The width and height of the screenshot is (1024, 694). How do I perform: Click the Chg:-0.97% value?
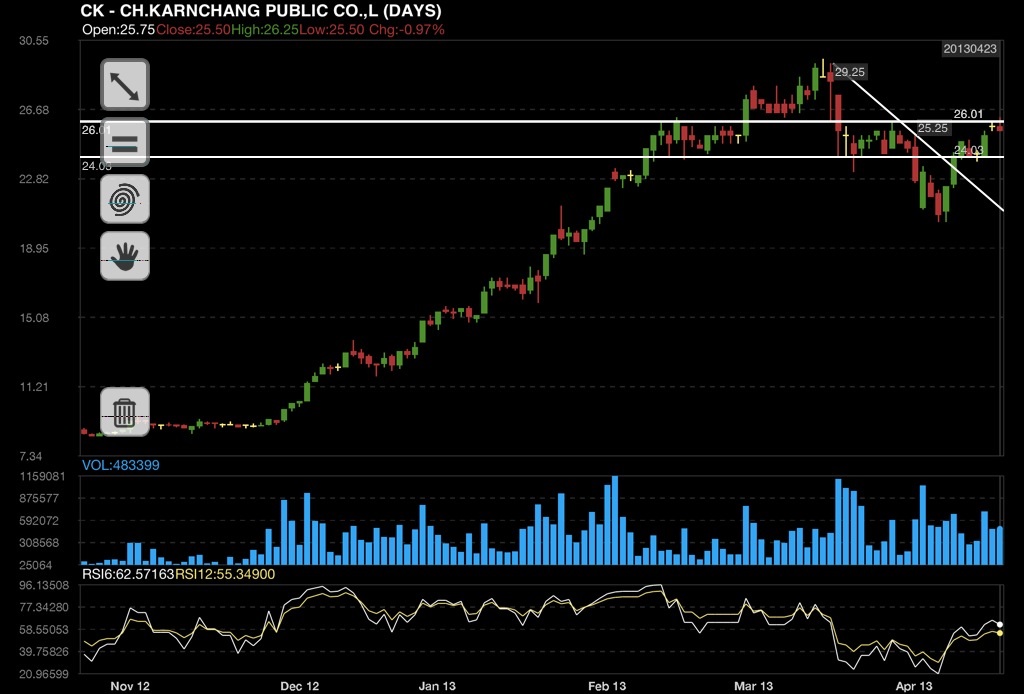click(407, 29)
